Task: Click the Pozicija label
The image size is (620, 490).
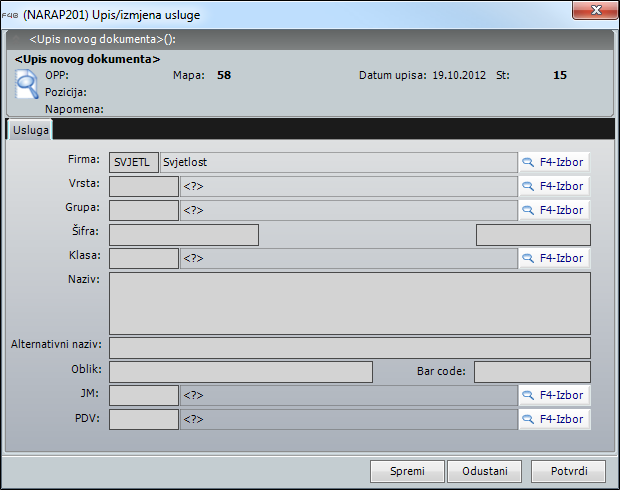Action: (66, 92)
